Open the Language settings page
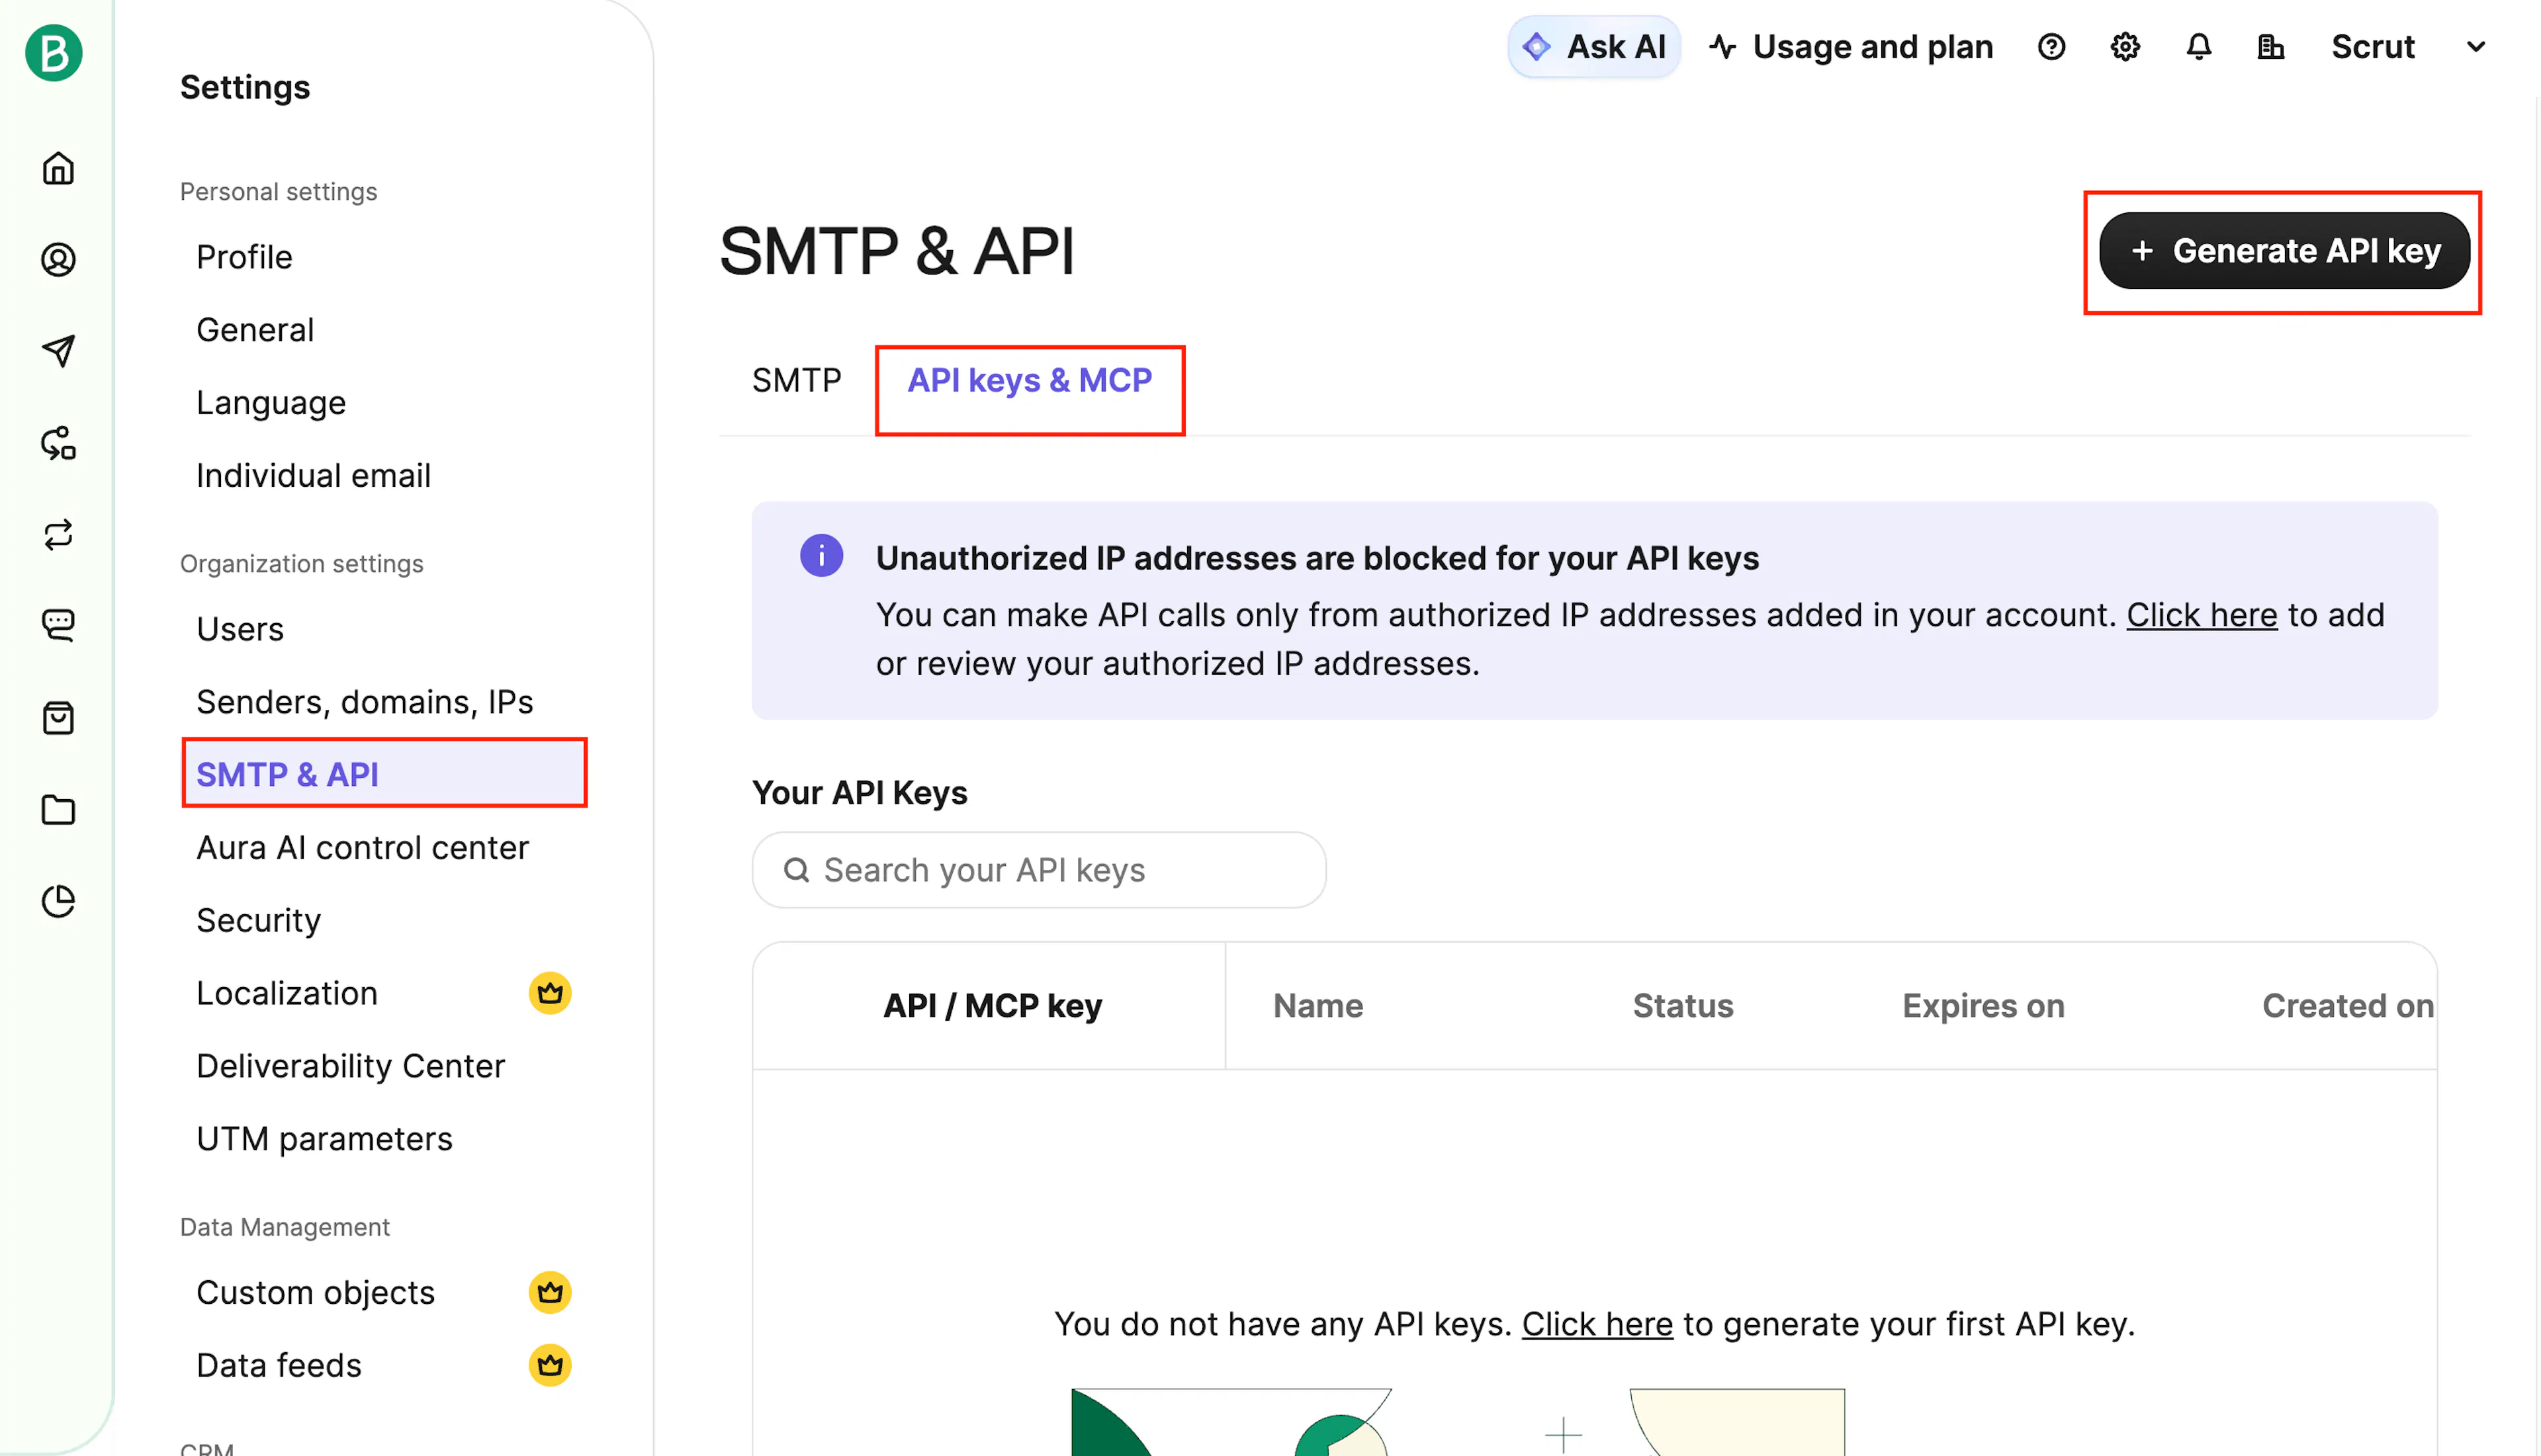The image size is (2541, 1456). (271, 402)
